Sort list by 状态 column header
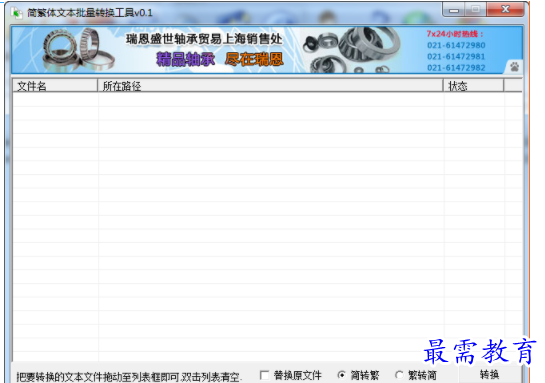The height and width of the screenshot is (383, 545). (473, 86)
